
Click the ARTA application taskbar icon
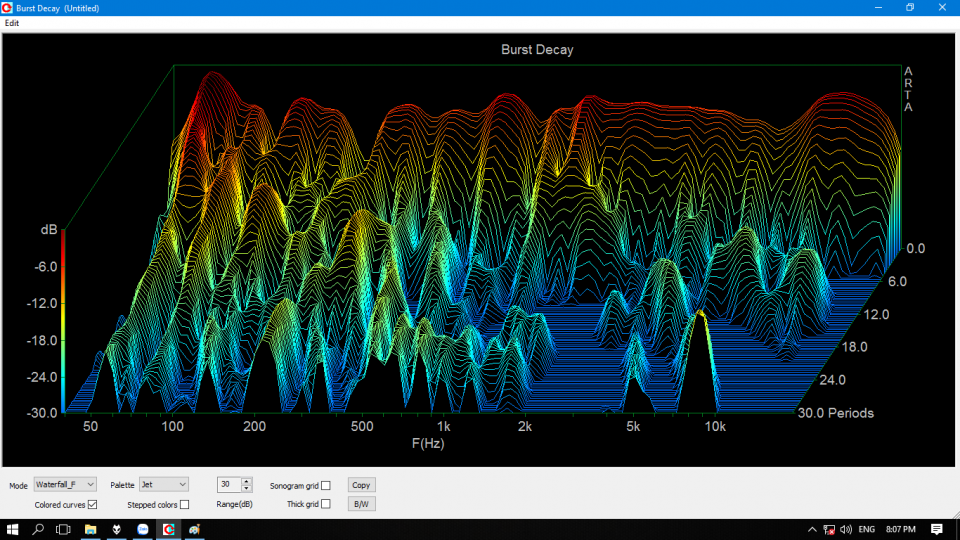pos(169,529)
